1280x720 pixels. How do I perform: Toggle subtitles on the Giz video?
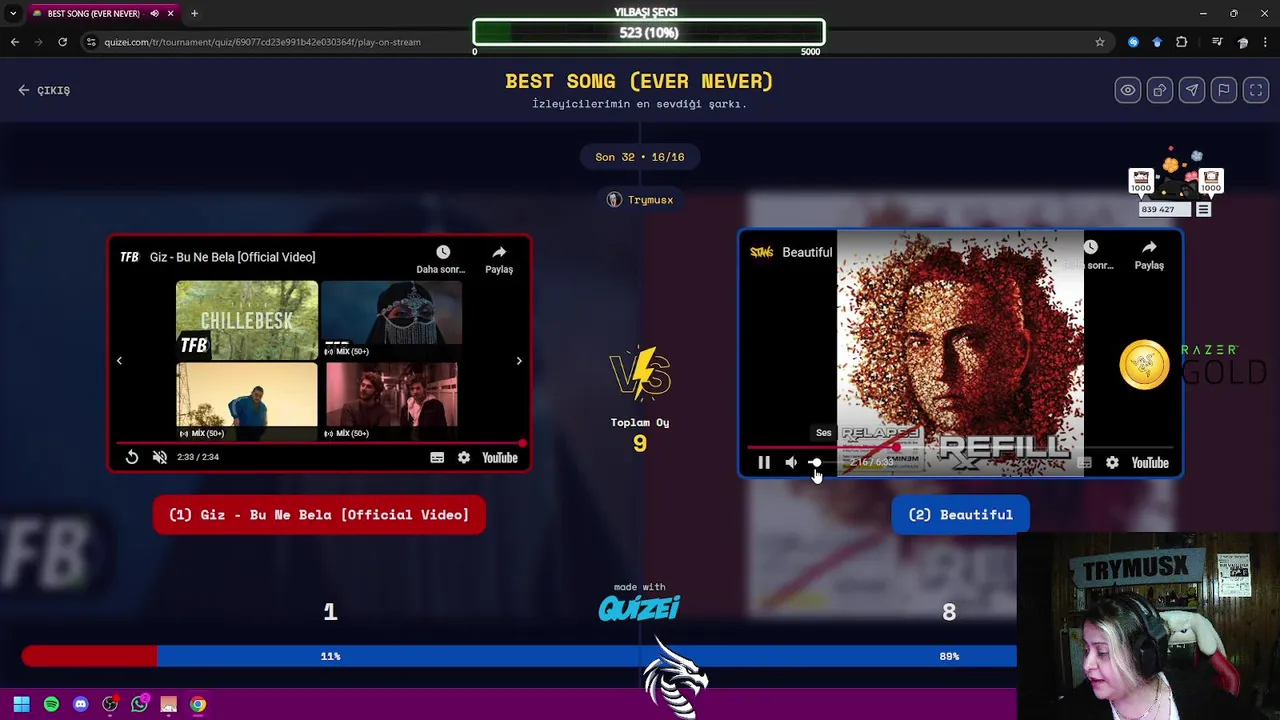(x=437, y=457)
